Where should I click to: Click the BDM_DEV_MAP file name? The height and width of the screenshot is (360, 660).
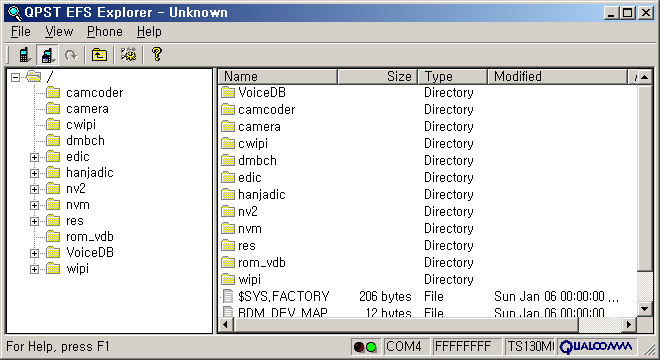283,313
